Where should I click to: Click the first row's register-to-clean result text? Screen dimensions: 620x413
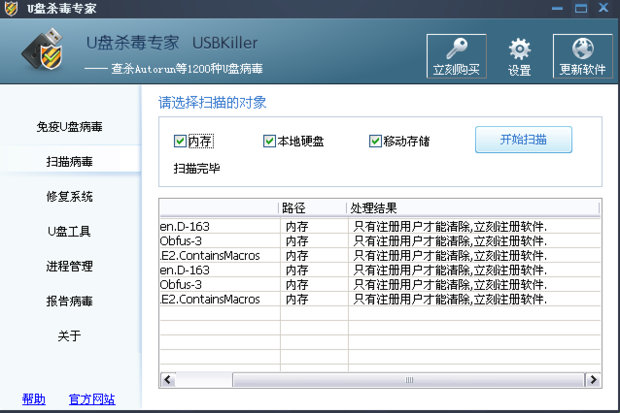[x=450, y=227]
